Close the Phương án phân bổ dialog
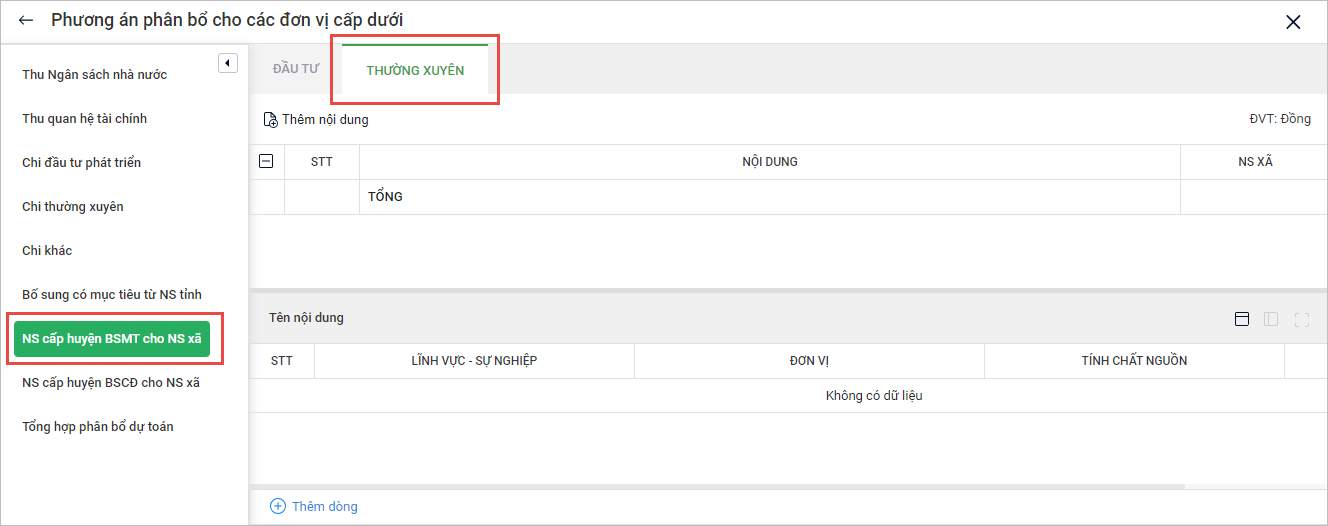The height and width of the screenshot is (526, 1328). 1293,21
